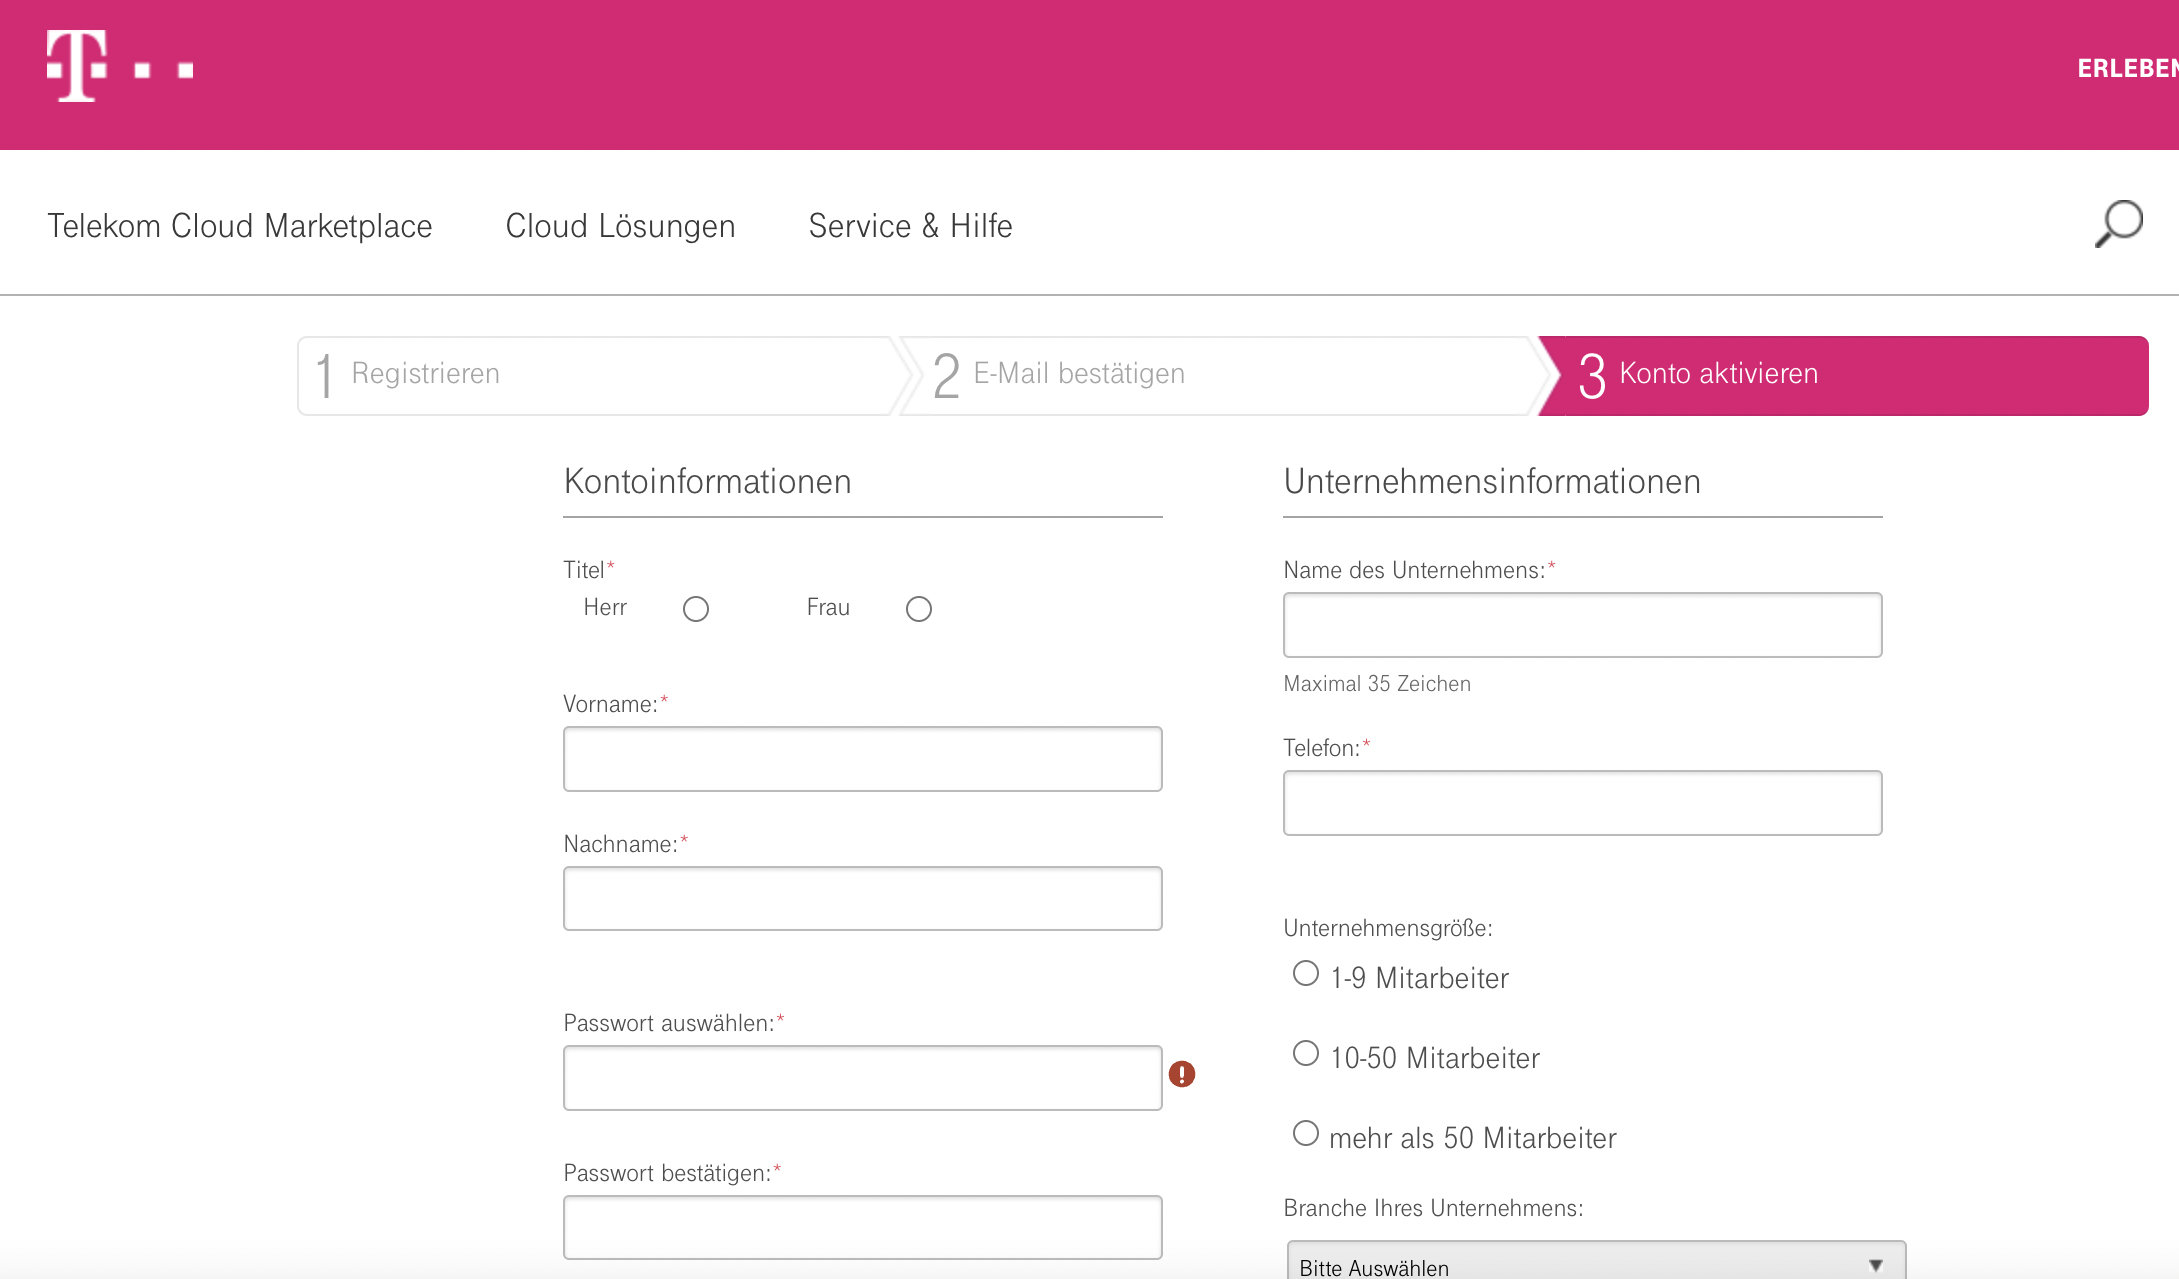Image resolution: width=2179 pixels, height=1279 pixels.
Task: Focus the Vorname input field
Action: tap(862, 759)
